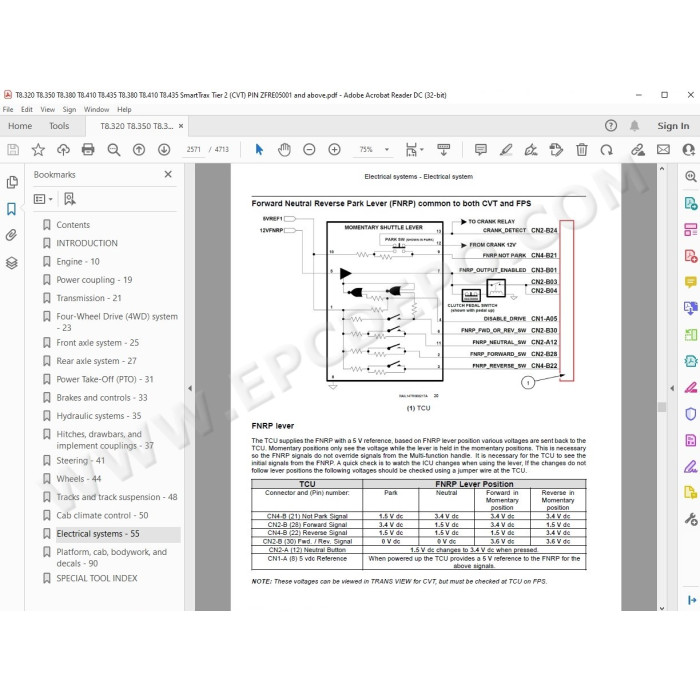Zoom in with the plus icon

(334, 150)
